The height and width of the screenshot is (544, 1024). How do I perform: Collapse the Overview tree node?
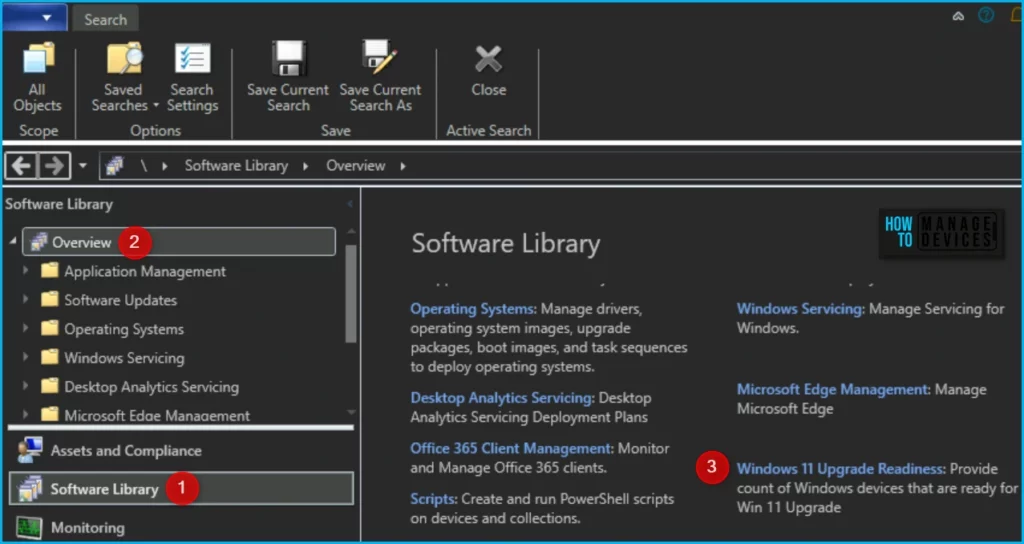pyautogui.click(x=14, y=242)
